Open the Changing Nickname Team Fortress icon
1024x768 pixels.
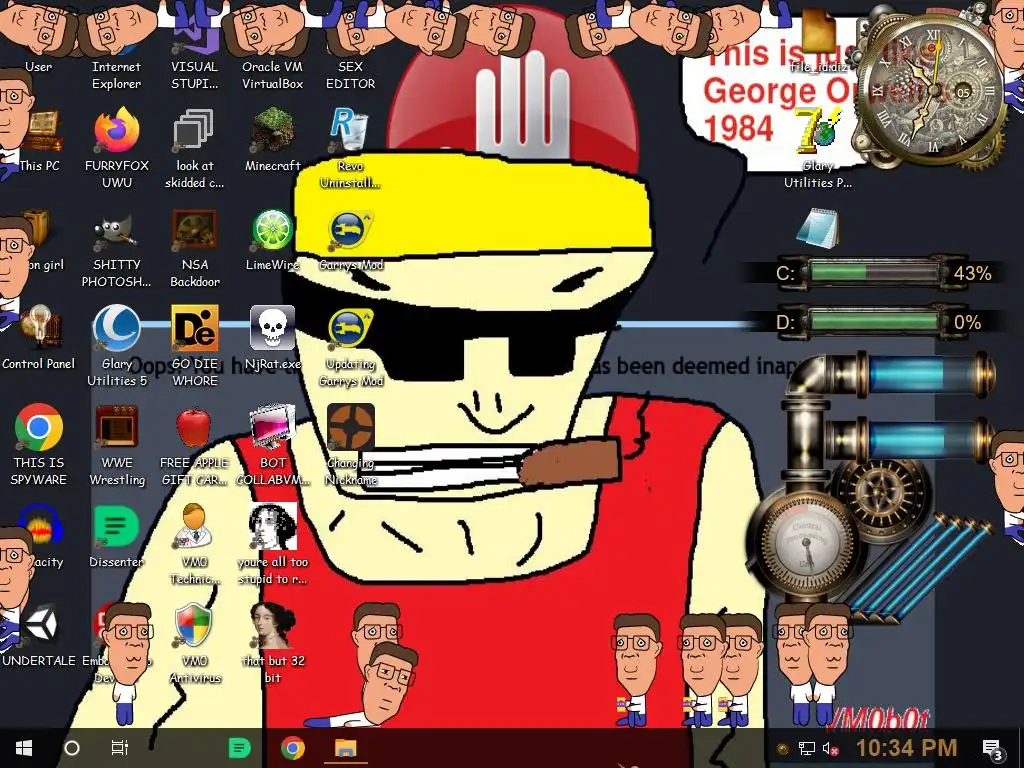(x=351, y=427)
